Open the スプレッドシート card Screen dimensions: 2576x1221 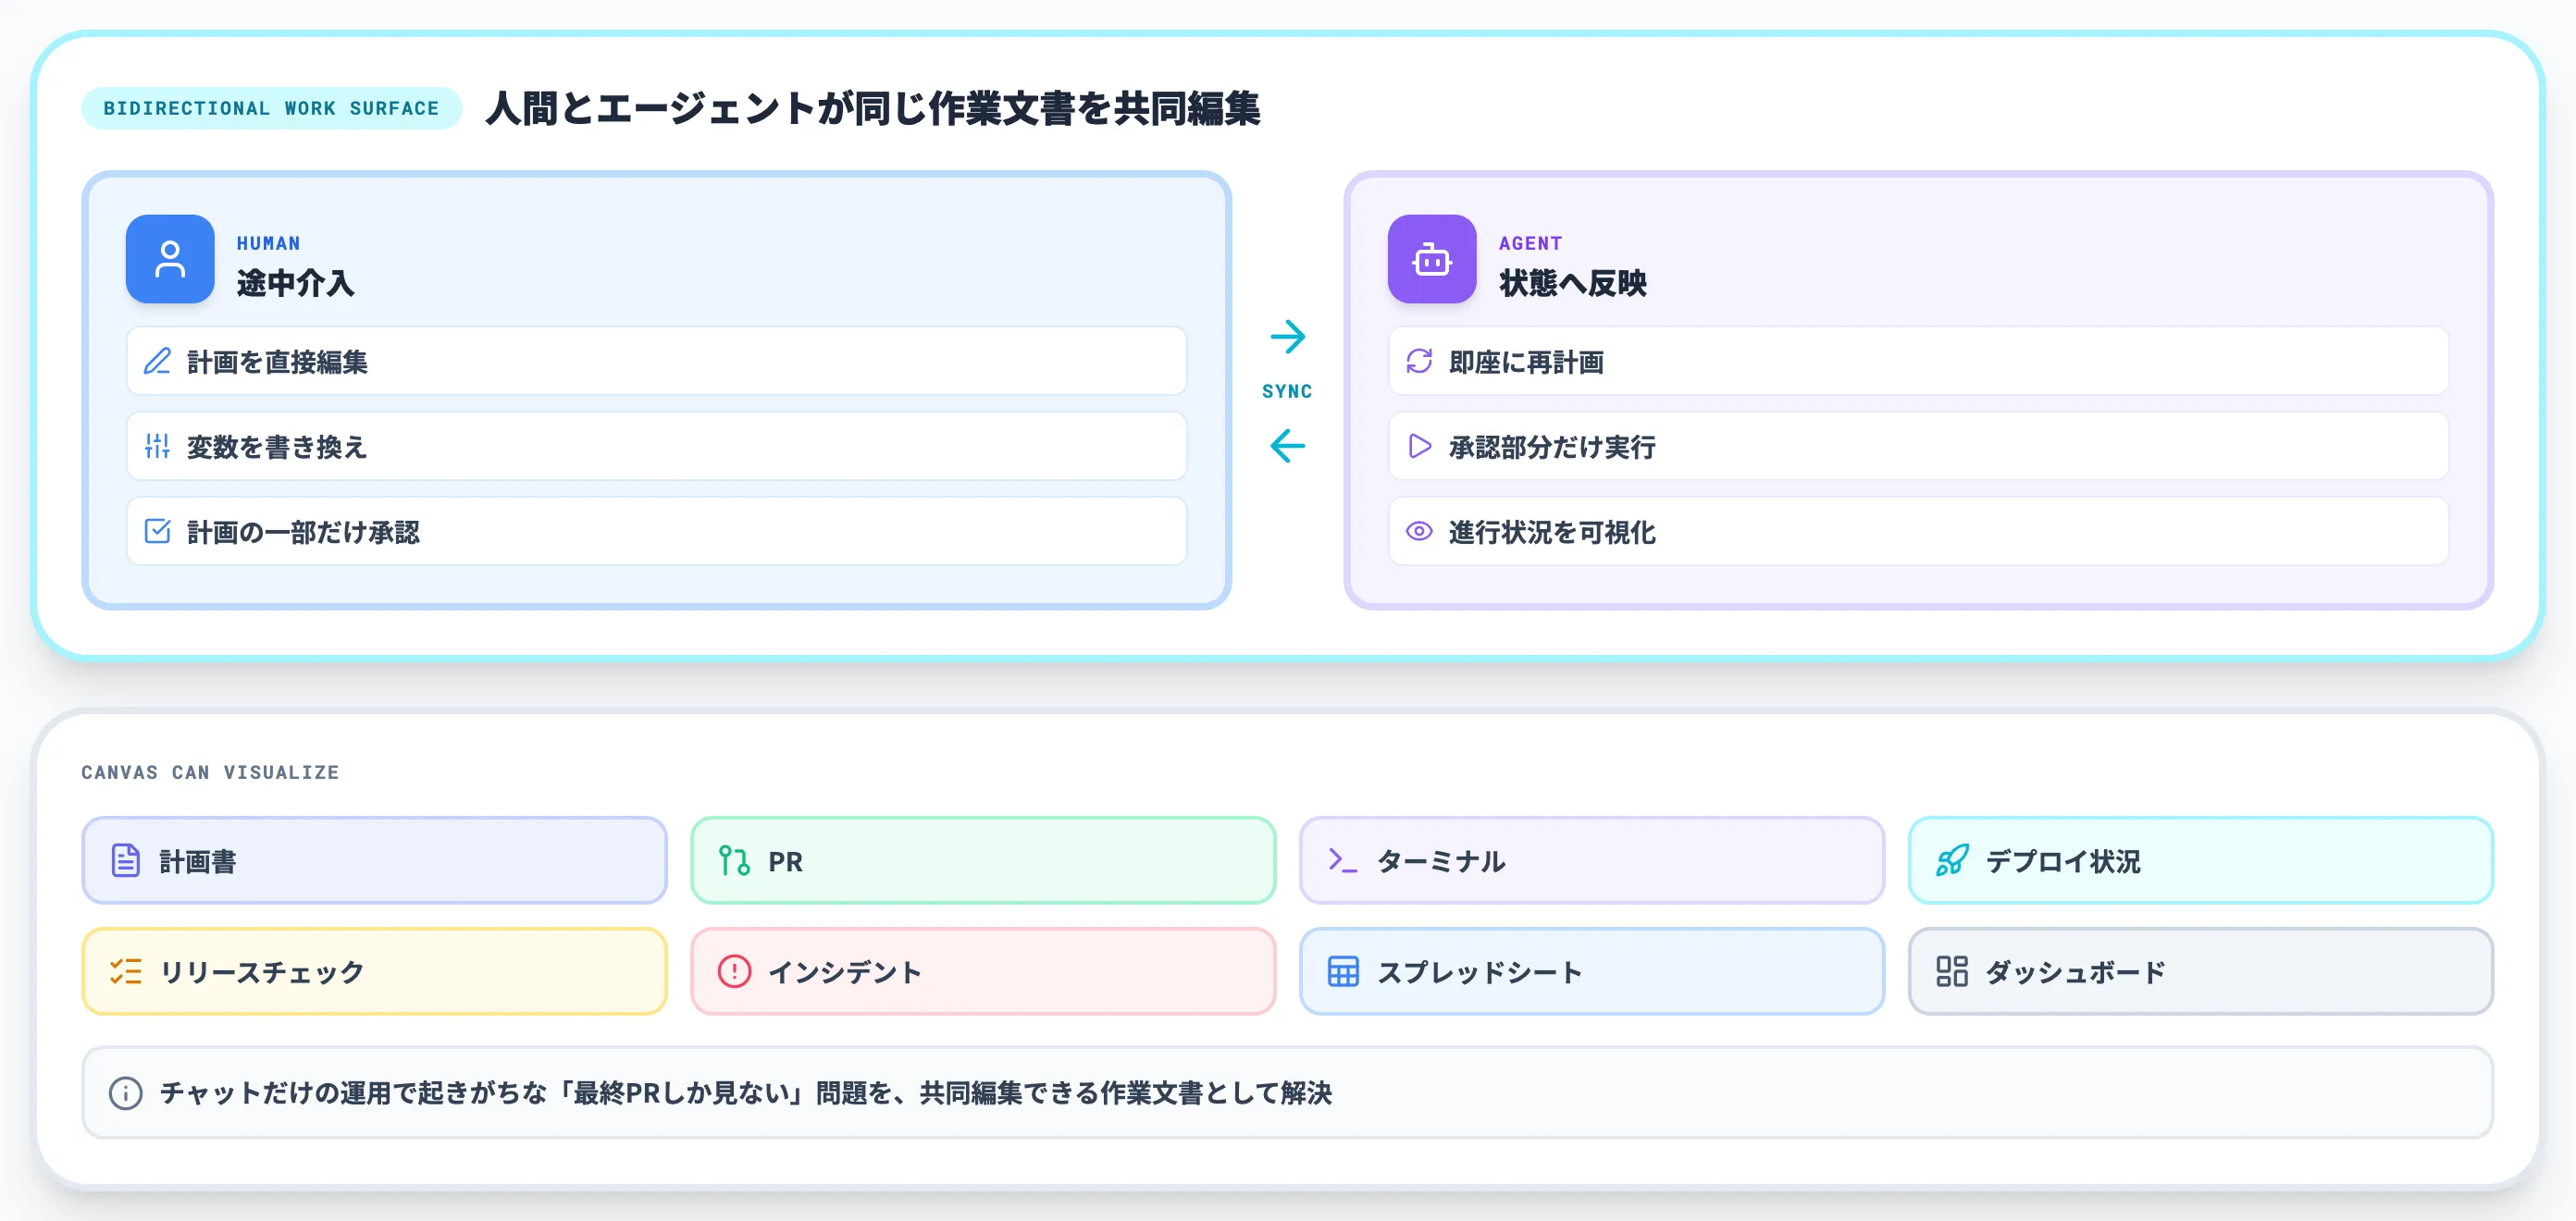point(1591,972)
